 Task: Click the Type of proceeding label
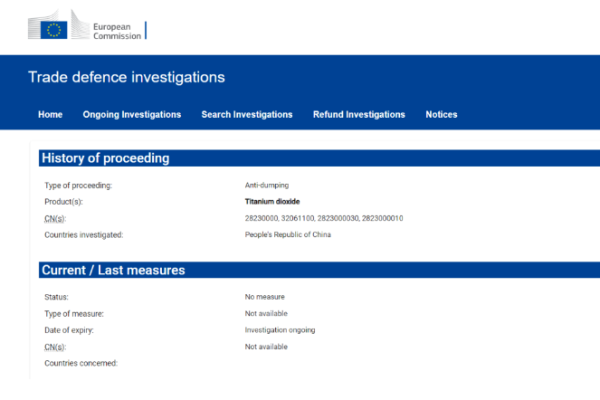[x=78, y=186]
